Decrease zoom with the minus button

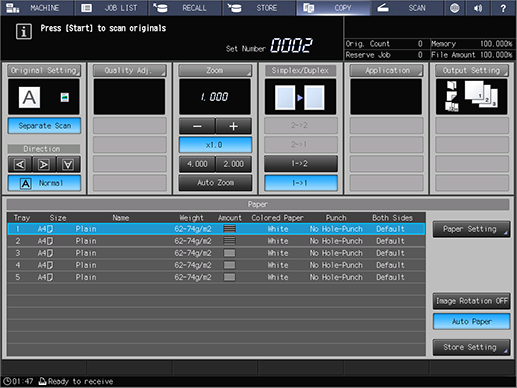pos(197,126)
